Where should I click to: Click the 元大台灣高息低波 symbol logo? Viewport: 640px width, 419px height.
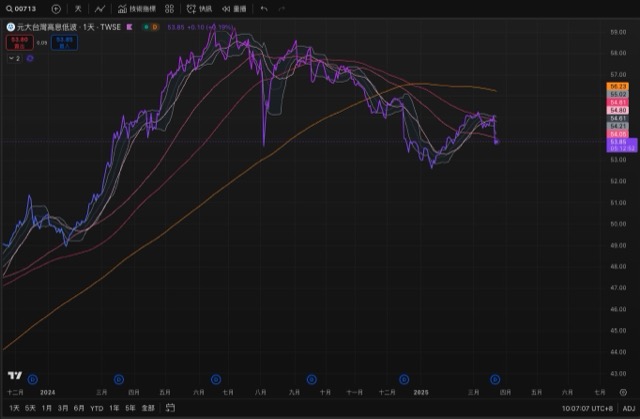click(x=11, y=27)
